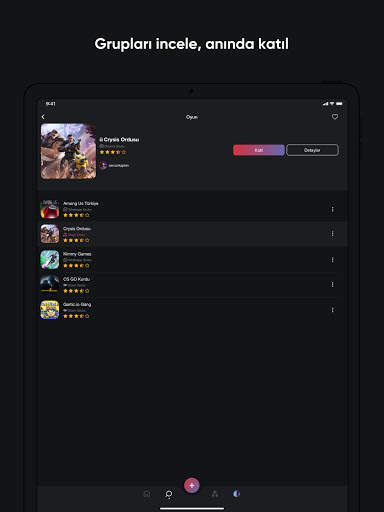Open more options for CS GO Kurdu
The height and width of the screenshot is (512, 384).
click(x=332, y=284)
